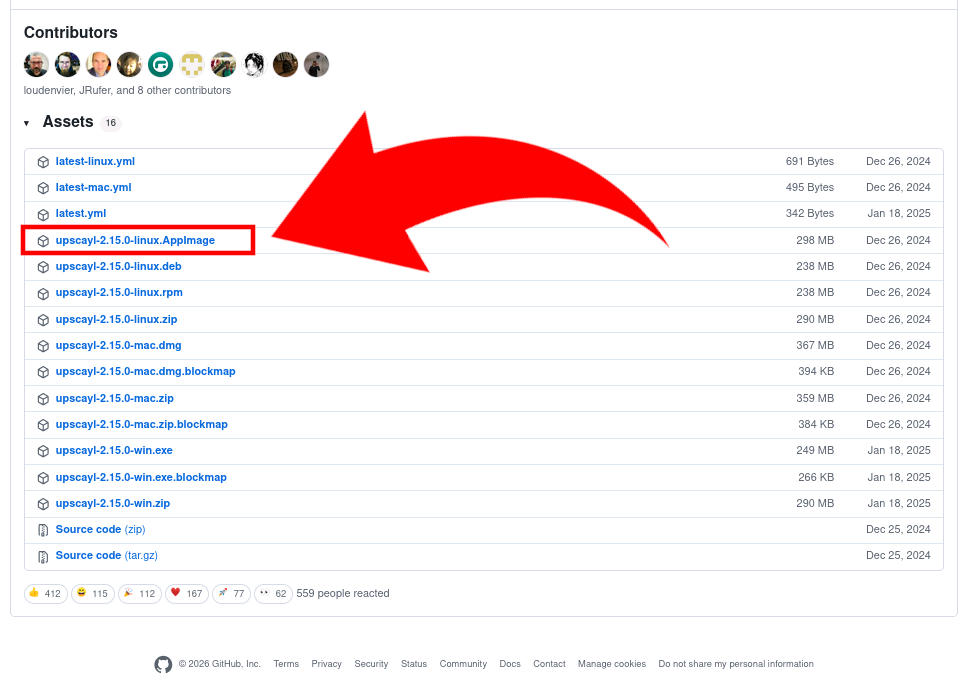Toggle the rocket reaction showing 77
This screenshot has width=964, height=682.
tap(231, 593)
